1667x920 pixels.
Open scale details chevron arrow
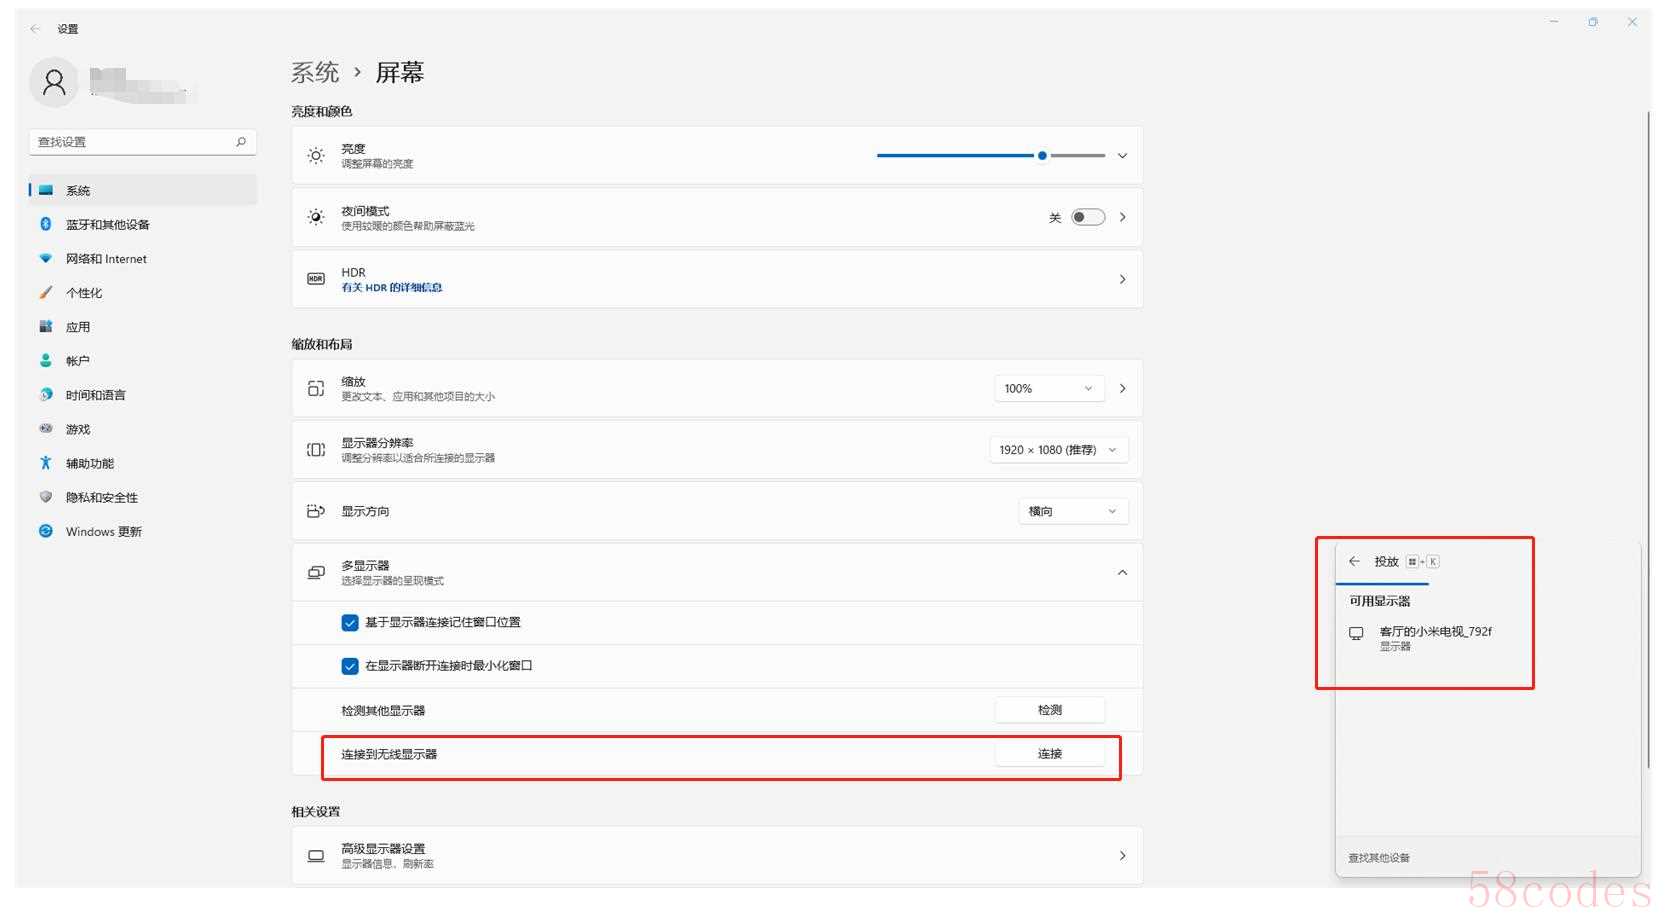[1122, 388]
